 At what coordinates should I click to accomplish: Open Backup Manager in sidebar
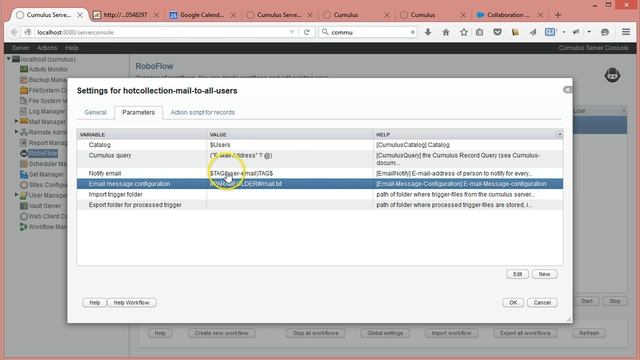point(43,80)
